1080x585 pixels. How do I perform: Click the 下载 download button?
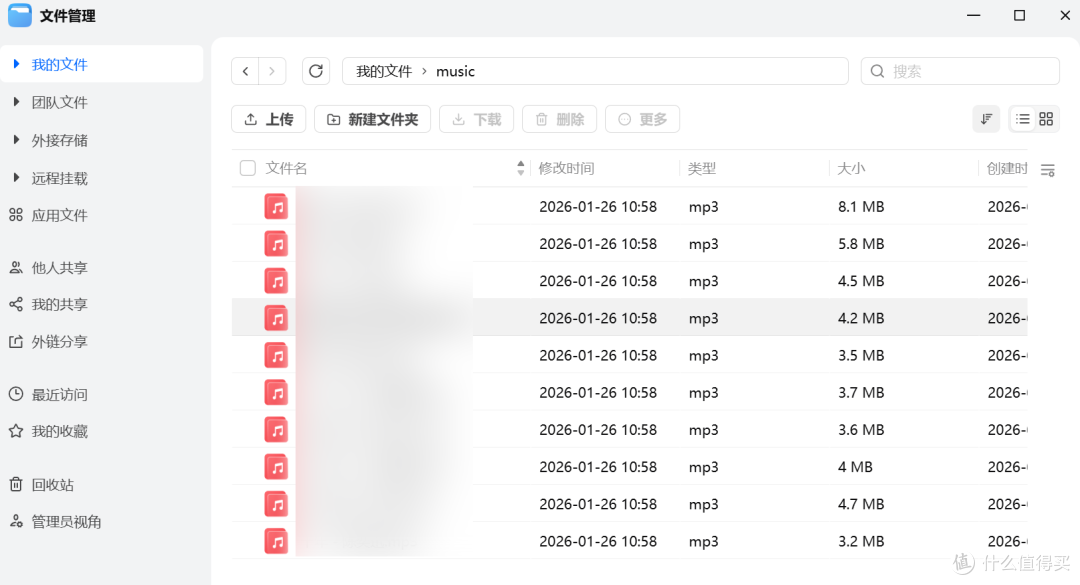click(x=477, y=119)
